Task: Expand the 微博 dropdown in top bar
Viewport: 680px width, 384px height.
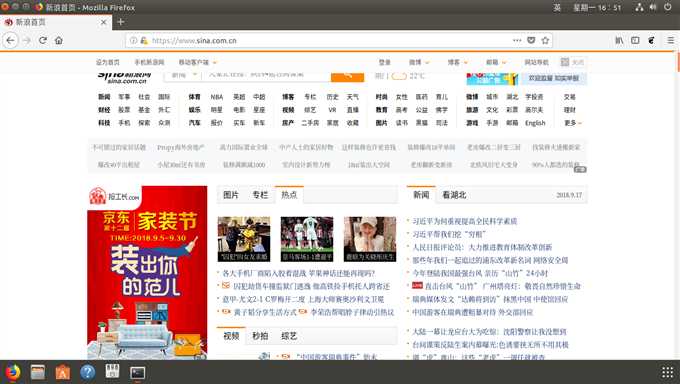Action: tap(419, 62)
